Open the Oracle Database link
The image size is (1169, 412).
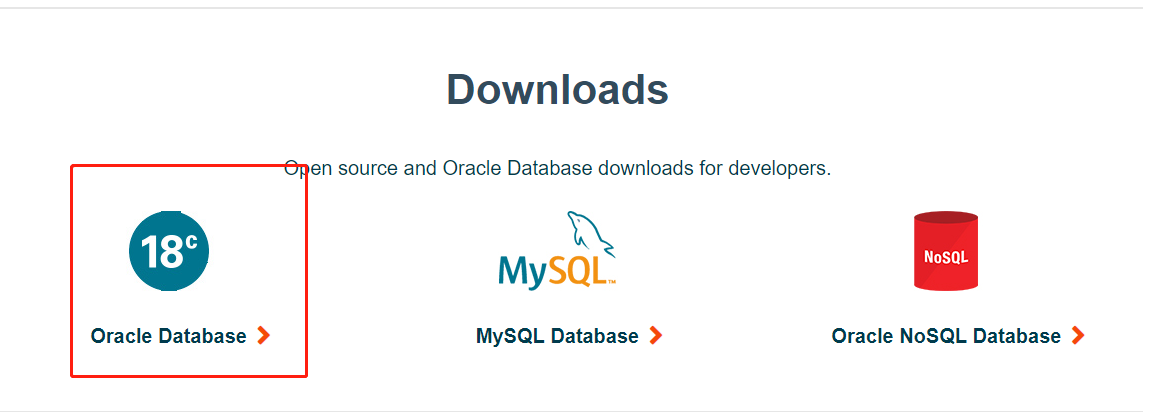click(x=168, y=336)
